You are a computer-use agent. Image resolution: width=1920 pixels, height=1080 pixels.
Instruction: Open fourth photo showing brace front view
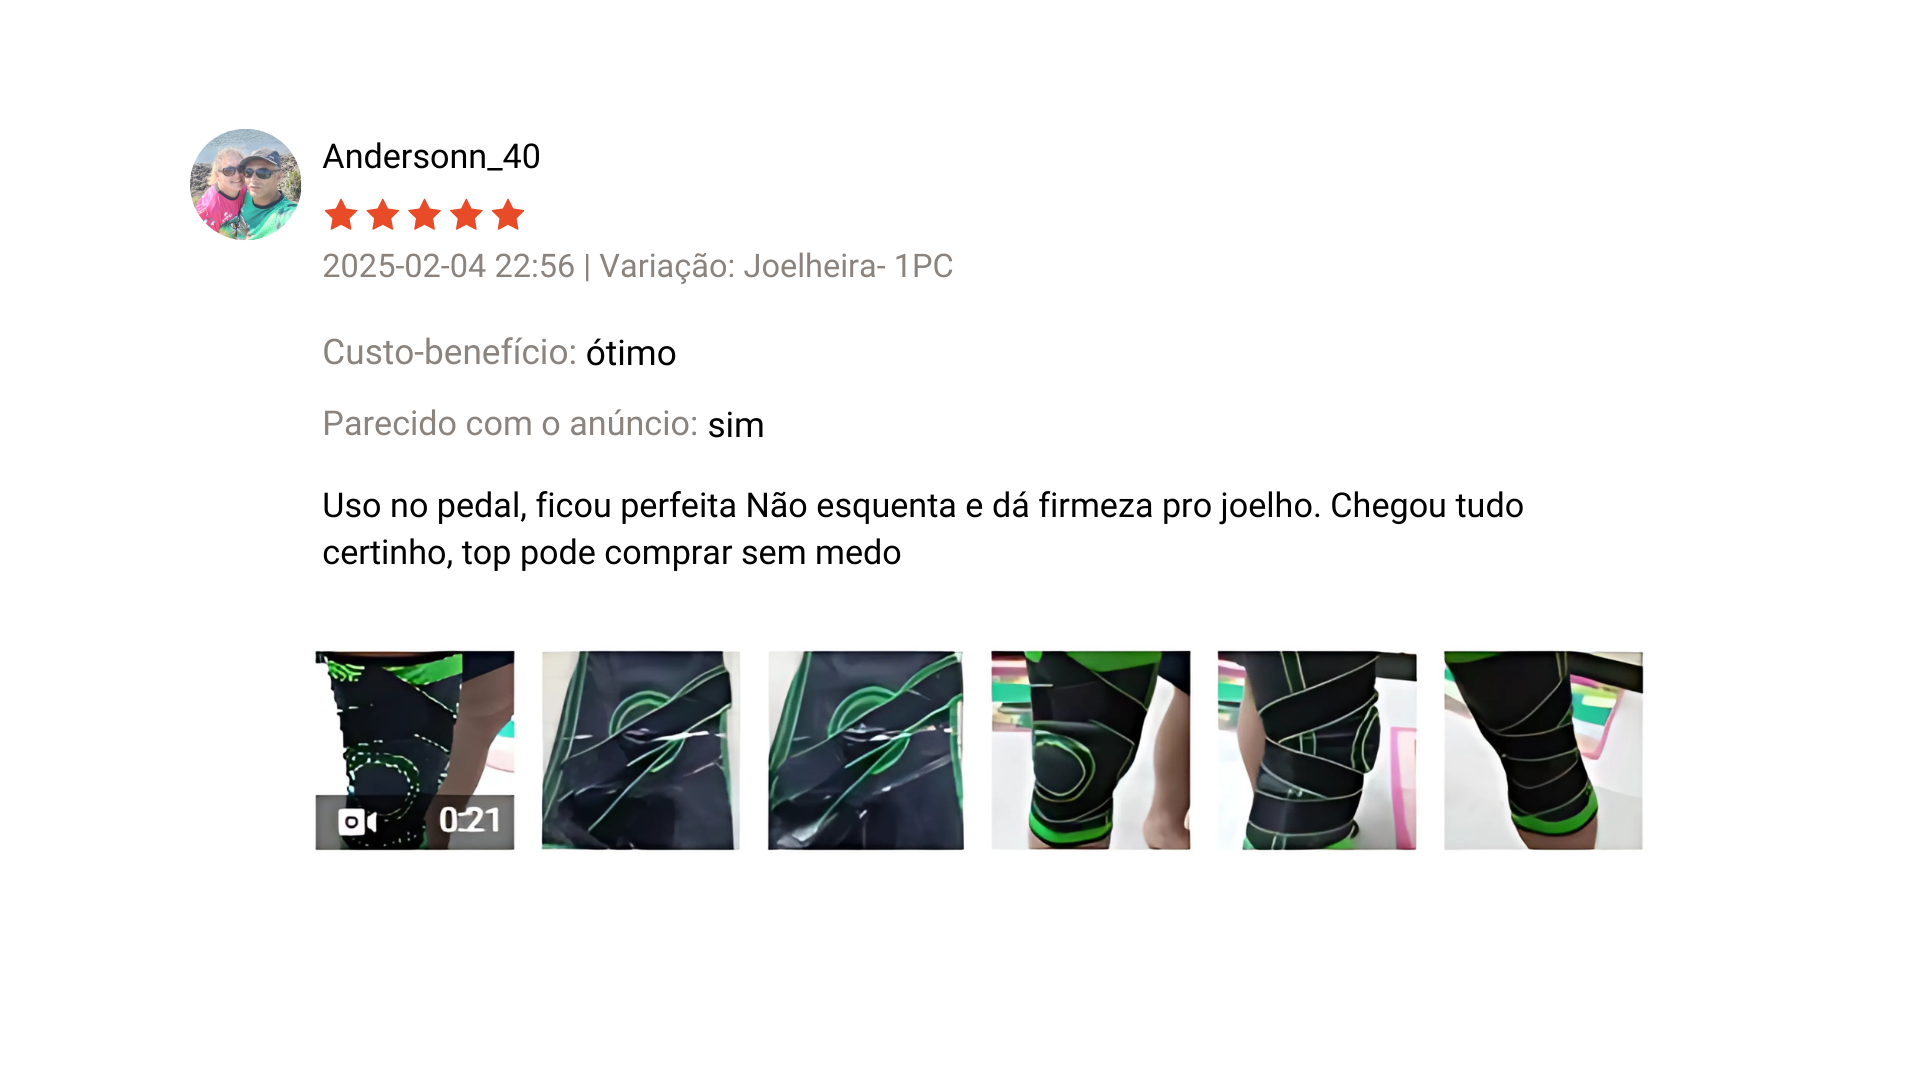pyautogui.click(x=1091, y=750)
